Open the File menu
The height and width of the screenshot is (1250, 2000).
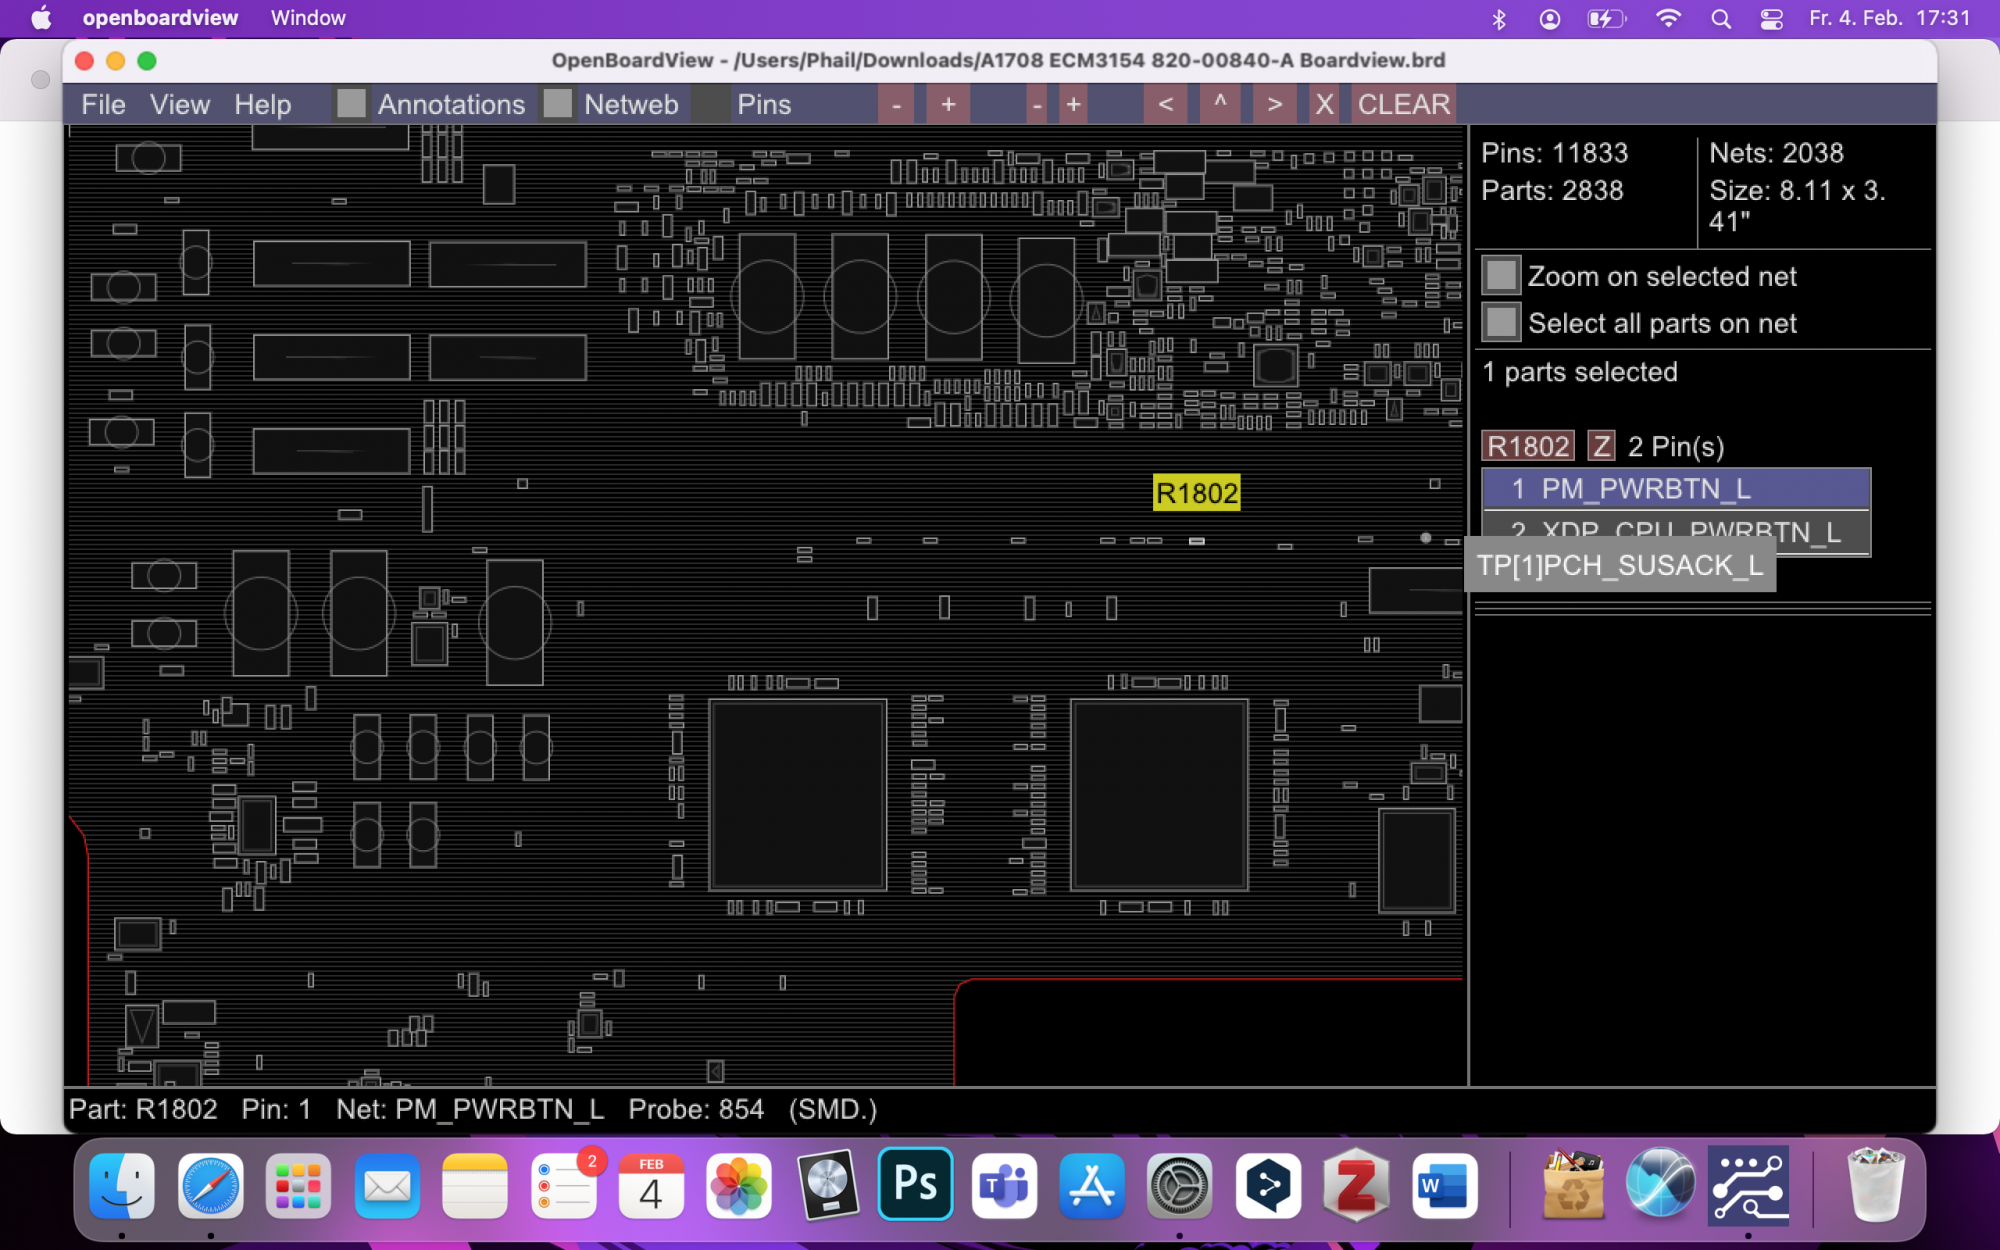pyautogui.click(x=103, y=104)
